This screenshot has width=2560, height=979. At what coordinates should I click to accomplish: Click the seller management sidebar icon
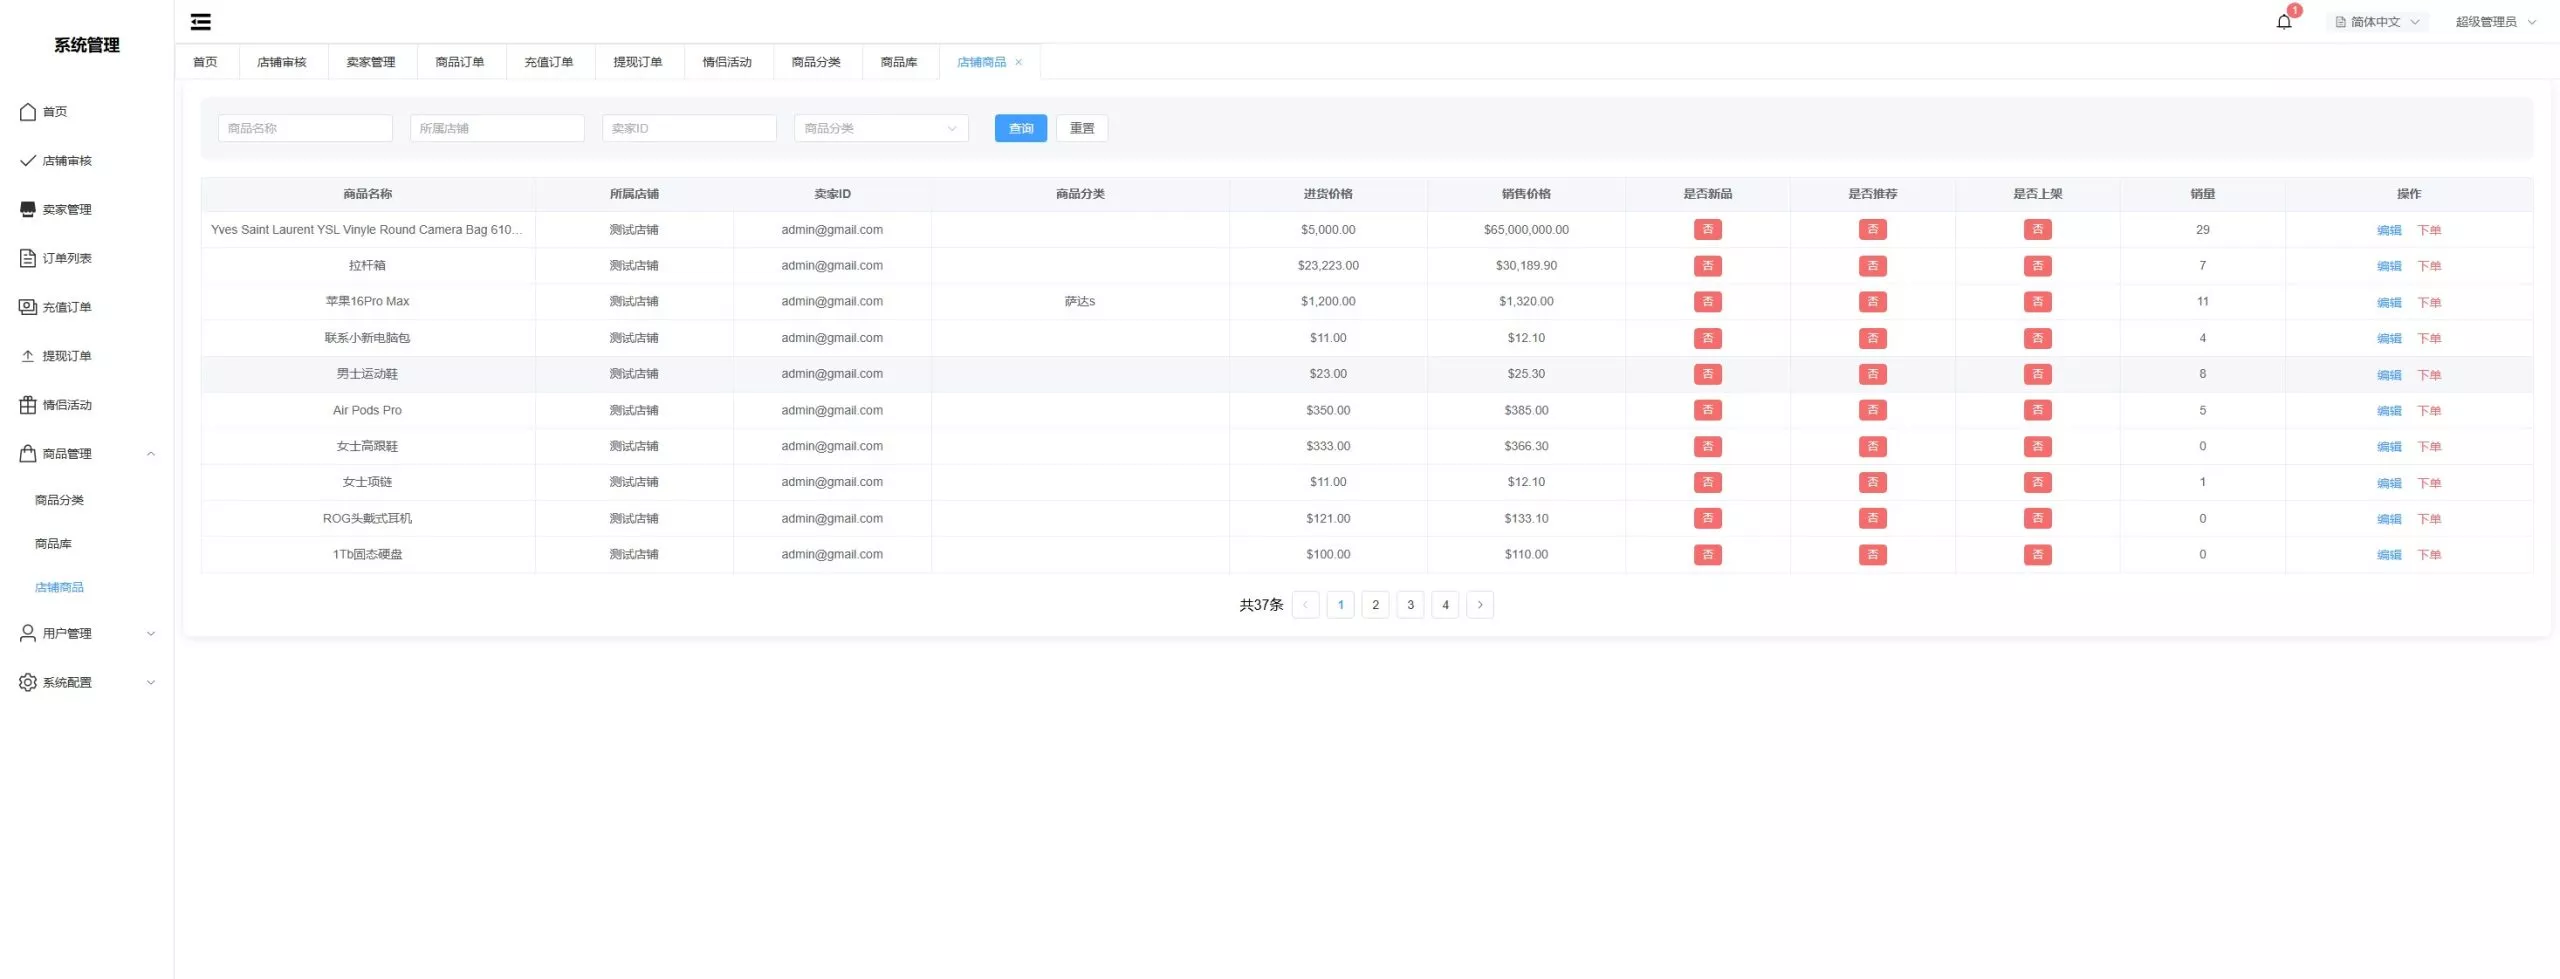(x=28, y=209)
